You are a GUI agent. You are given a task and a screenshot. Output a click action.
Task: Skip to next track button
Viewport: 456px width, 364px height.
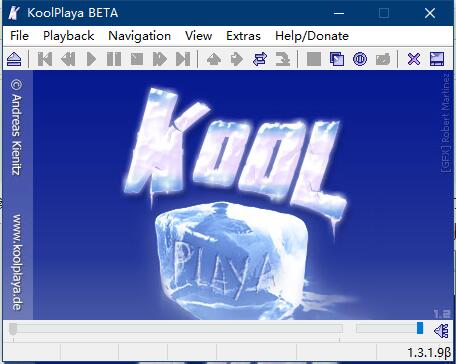(x=183, y=59)
